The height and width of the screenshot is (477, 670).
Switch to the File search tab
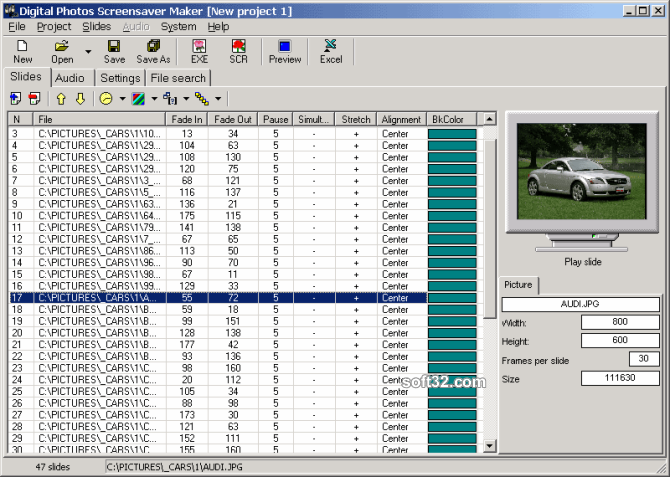[178, 78]
